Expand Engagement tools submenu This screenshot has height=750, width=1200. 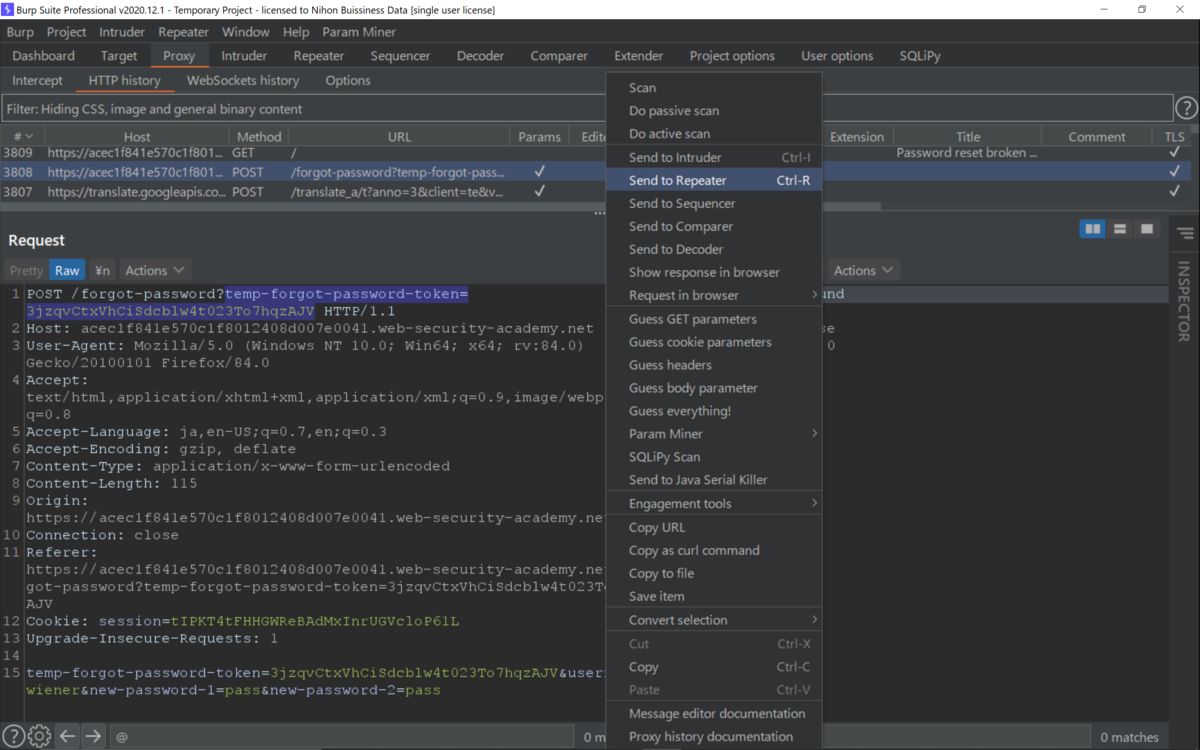(x=714, y=503)
